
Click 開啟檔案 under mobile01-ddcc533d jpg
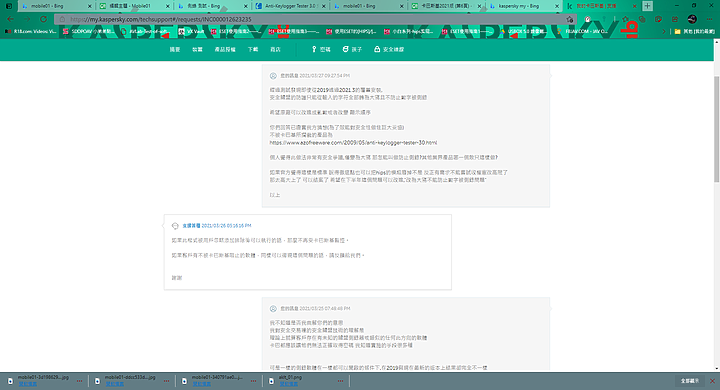[114, 384]
